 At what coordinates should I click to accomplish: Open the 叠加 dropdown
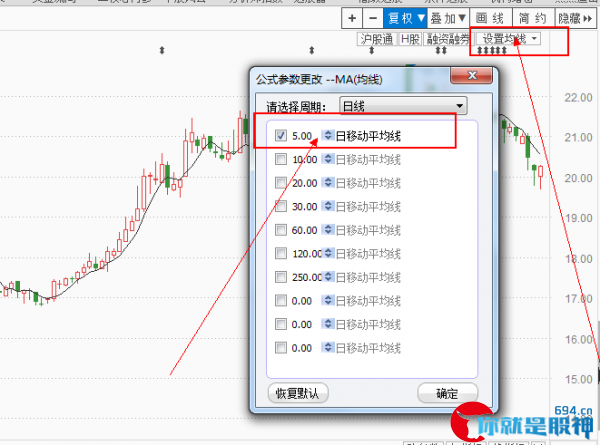448,18
